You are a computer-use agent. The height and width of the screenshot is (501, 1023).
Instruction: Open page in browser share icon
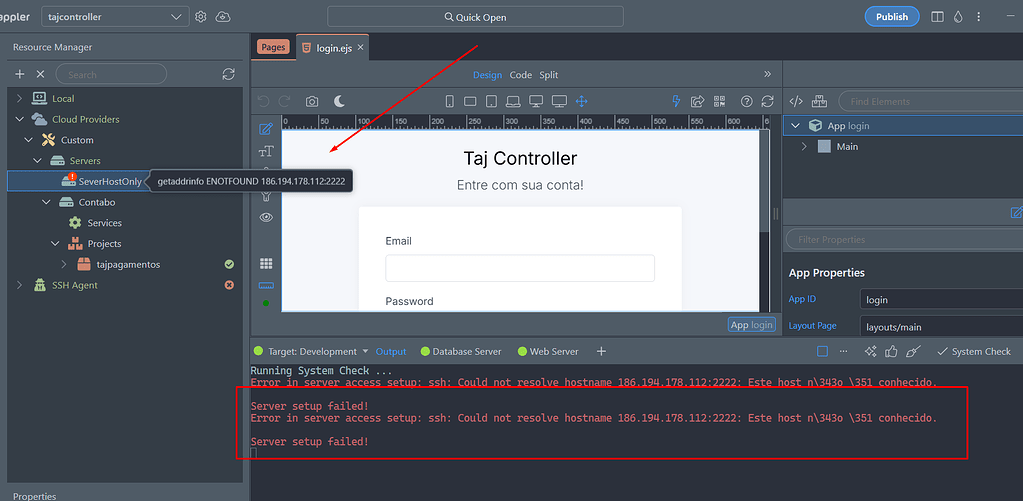(x=697, y=101)
